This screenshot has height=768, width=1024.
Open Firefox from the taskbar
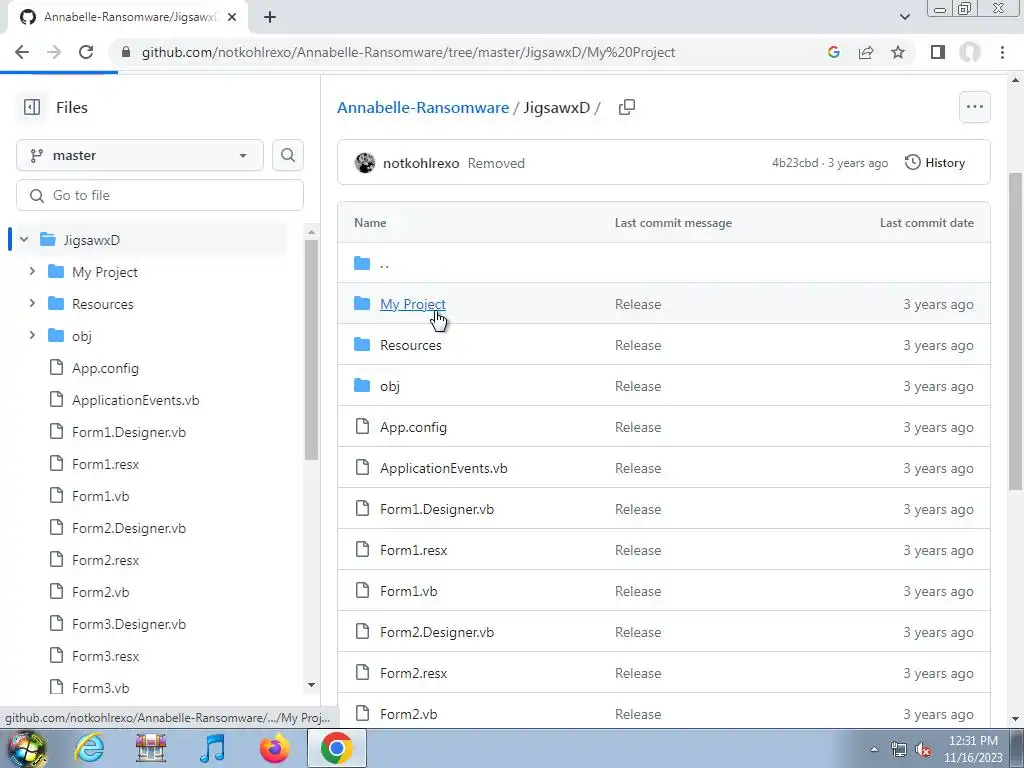click(x=274, y=748)
